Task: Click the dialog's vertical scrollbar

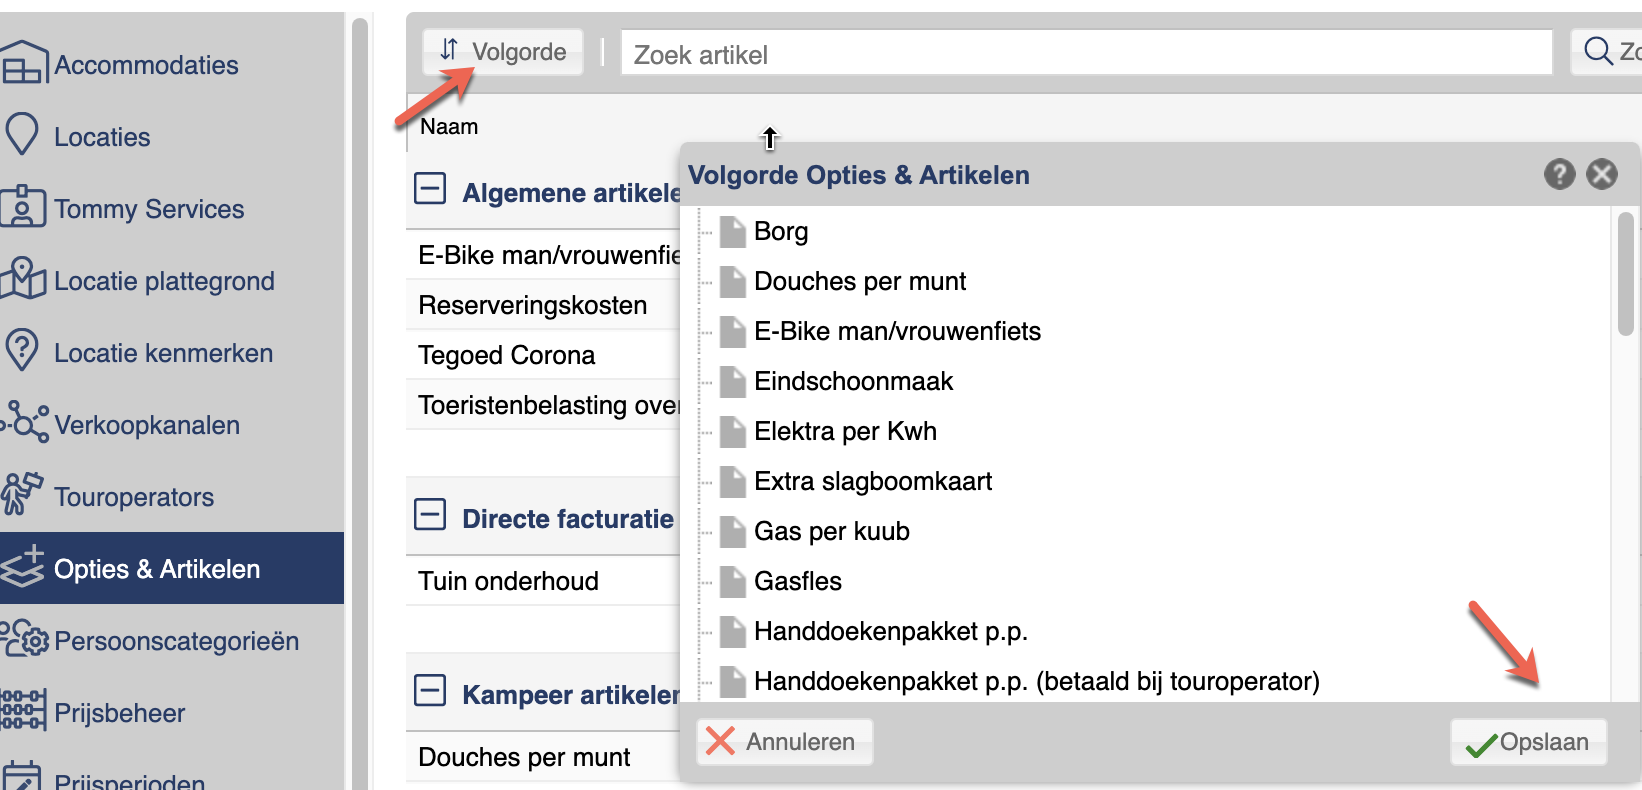Action: tap(1626, 273)
